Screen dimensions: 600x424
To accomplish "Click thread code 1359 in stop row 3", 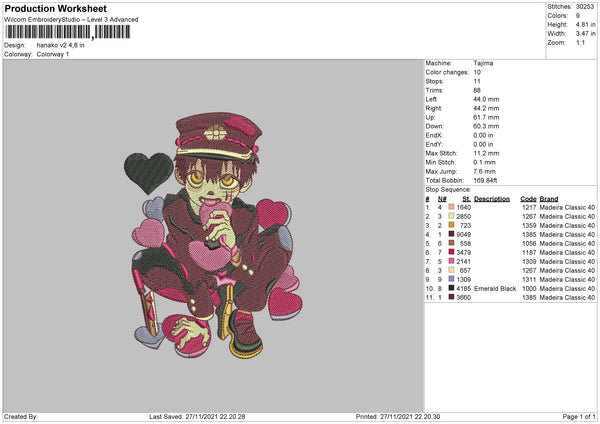I will (529, 225).
